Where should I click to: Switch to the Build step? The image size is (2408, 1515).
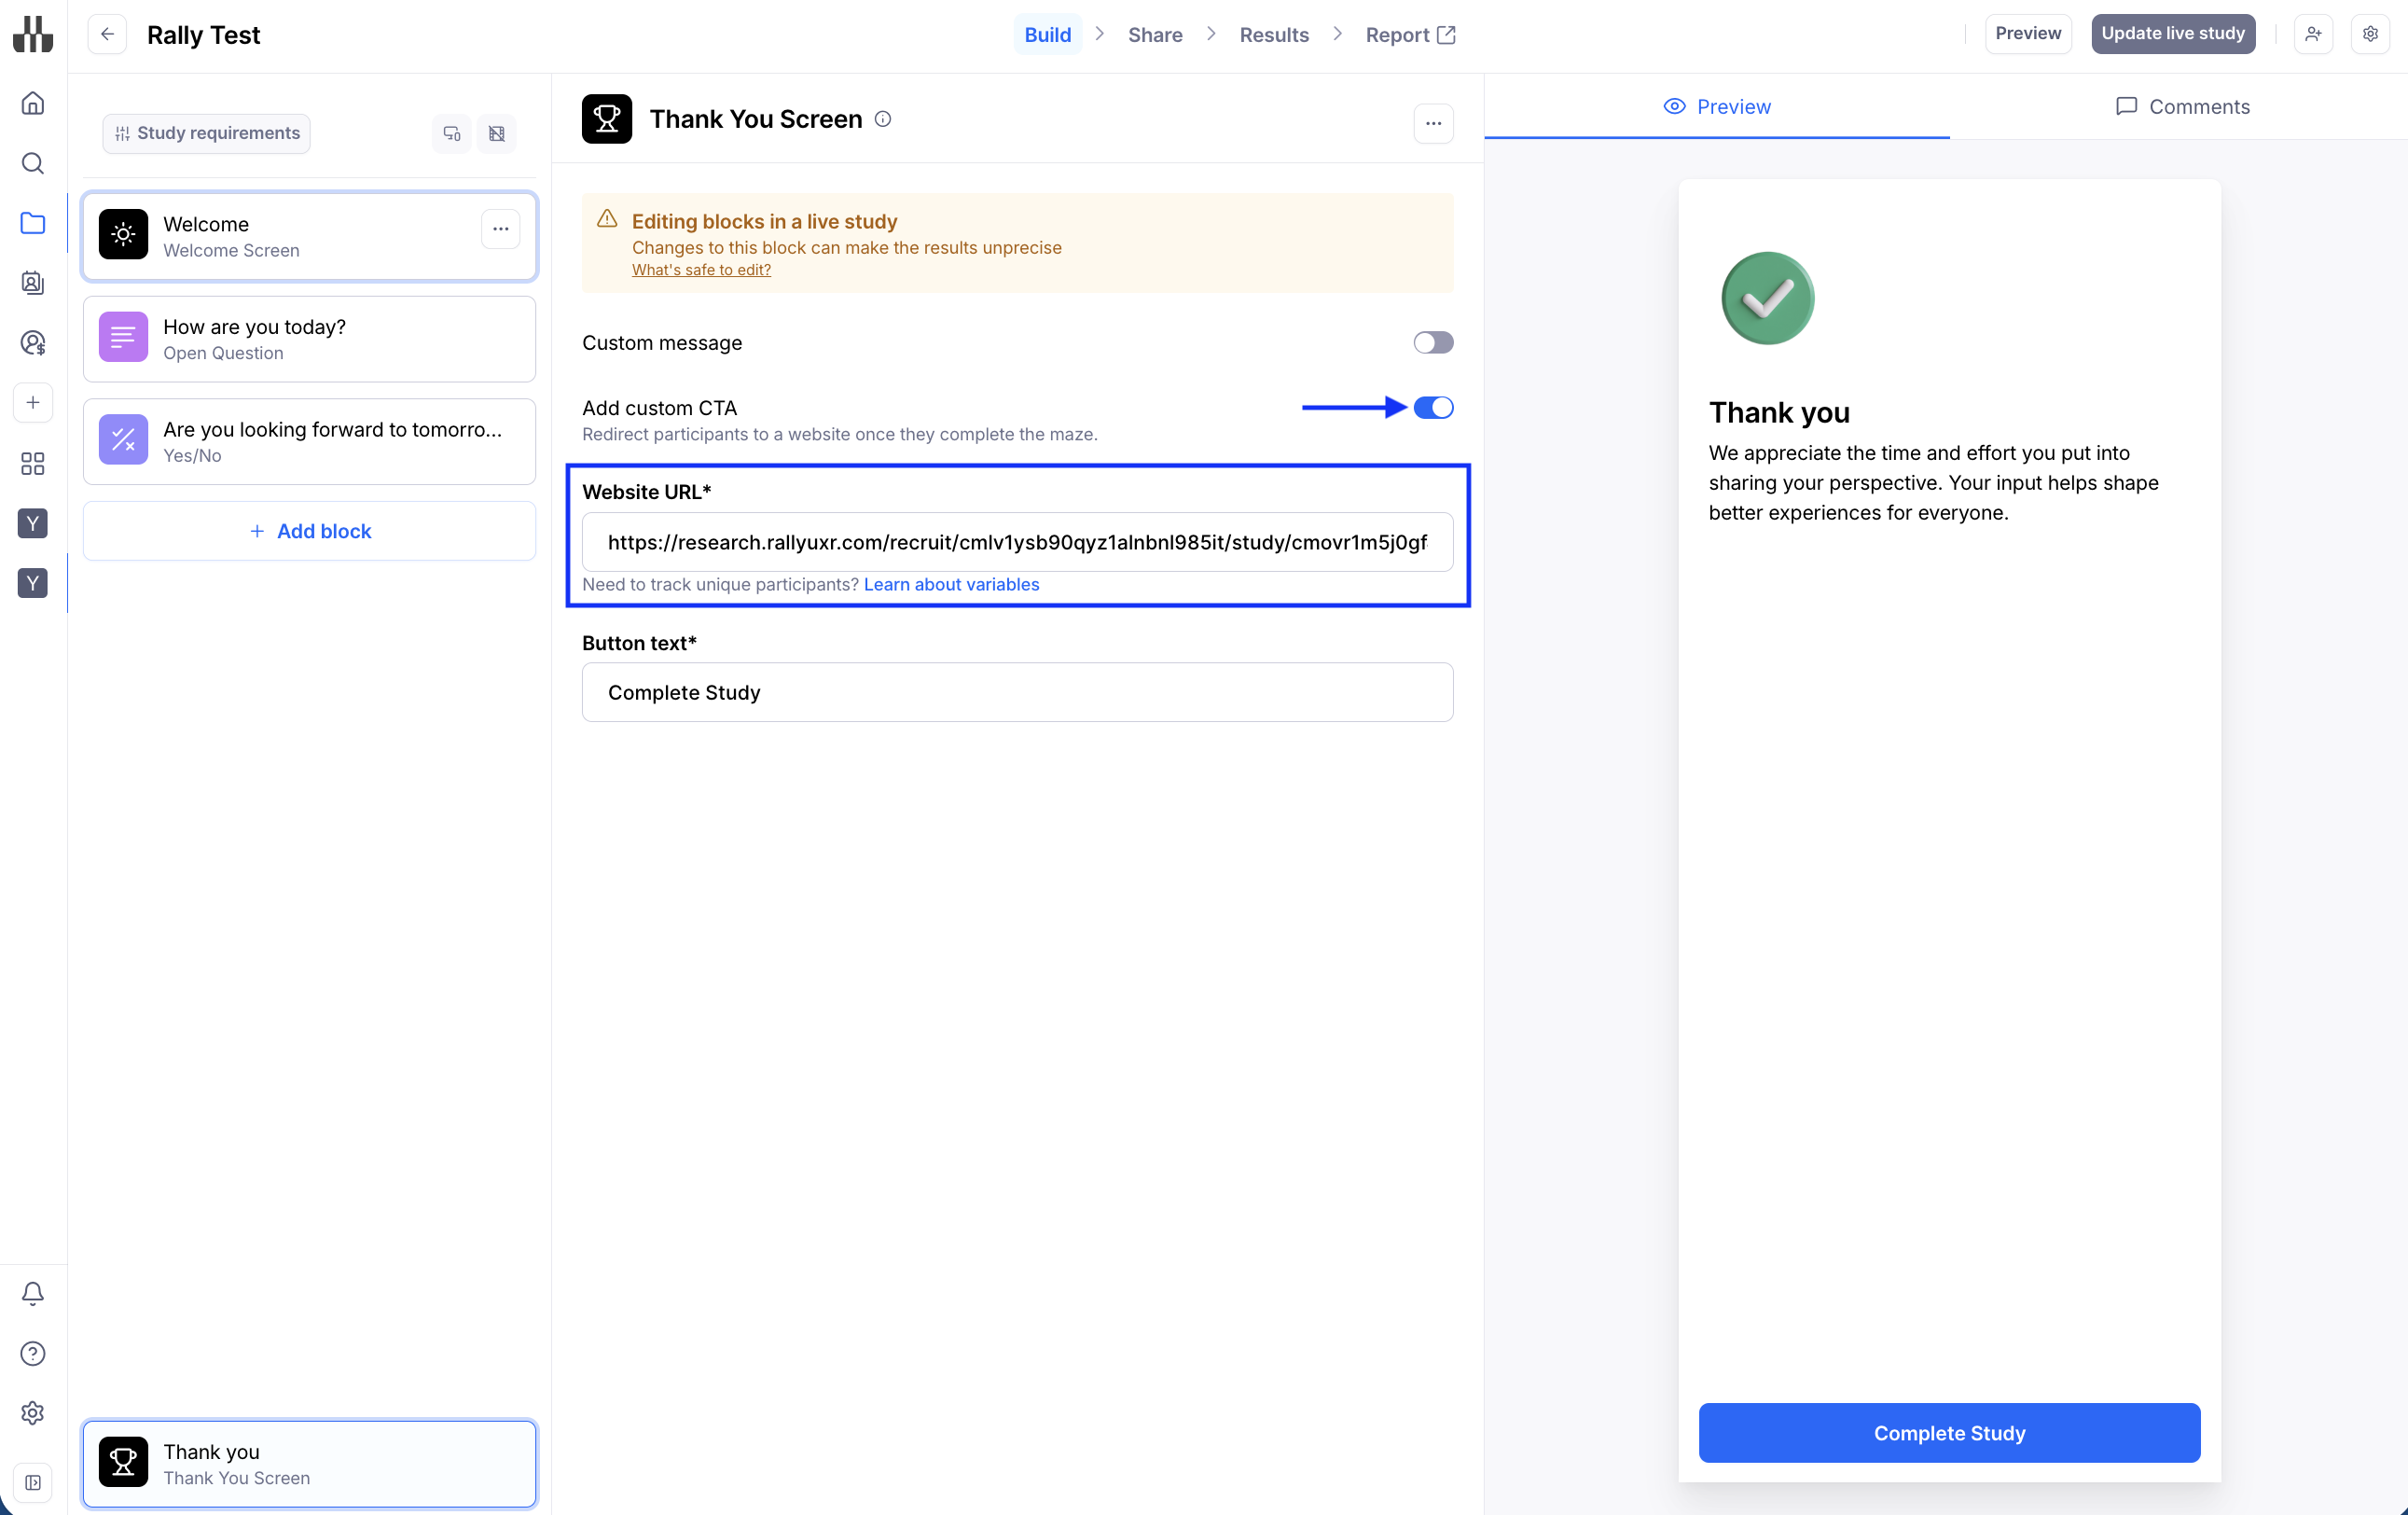(1047, 35)
